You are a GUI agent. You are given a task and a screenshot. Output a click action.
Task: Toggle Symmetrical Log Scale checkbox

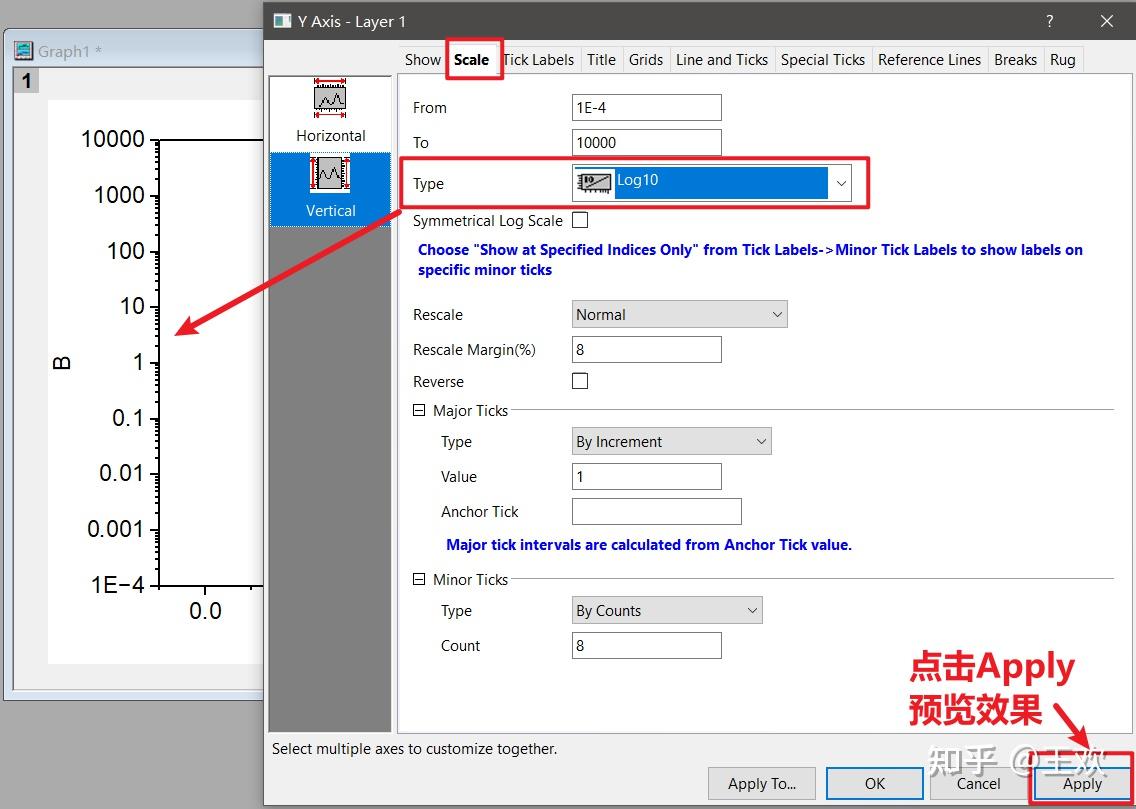pos(580,220)
